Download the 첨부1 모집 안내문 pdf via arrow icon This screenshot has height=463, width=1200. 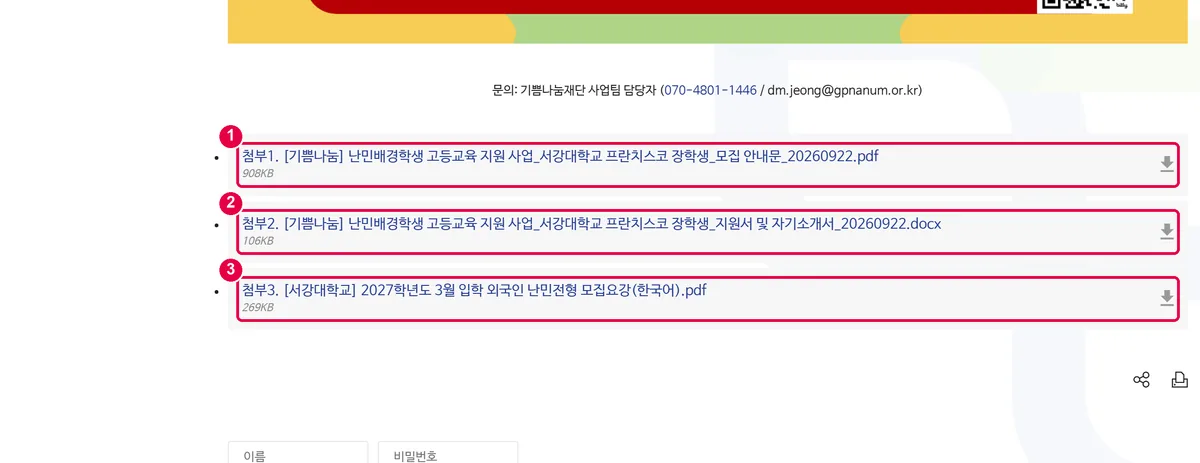[x=1166, y=164]
